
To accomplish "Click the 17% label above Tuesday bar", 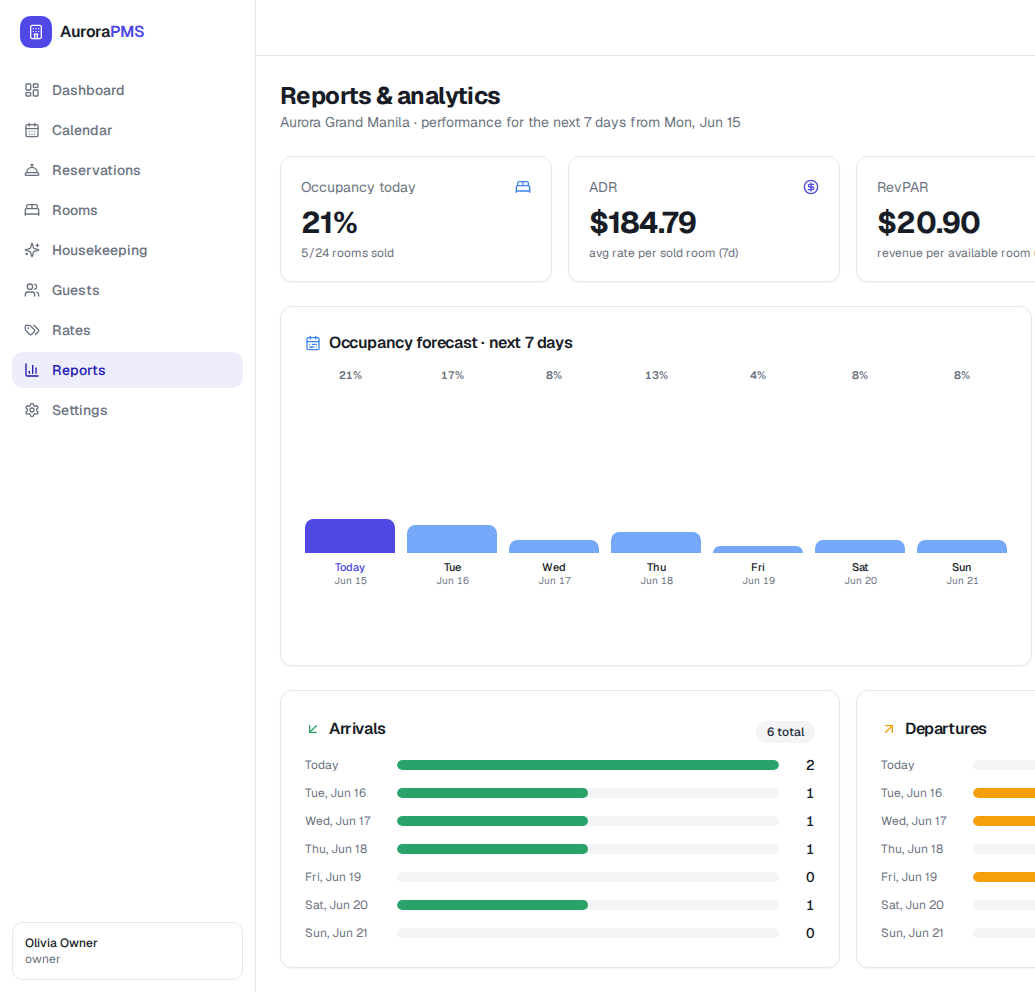I will pos(452,375).
